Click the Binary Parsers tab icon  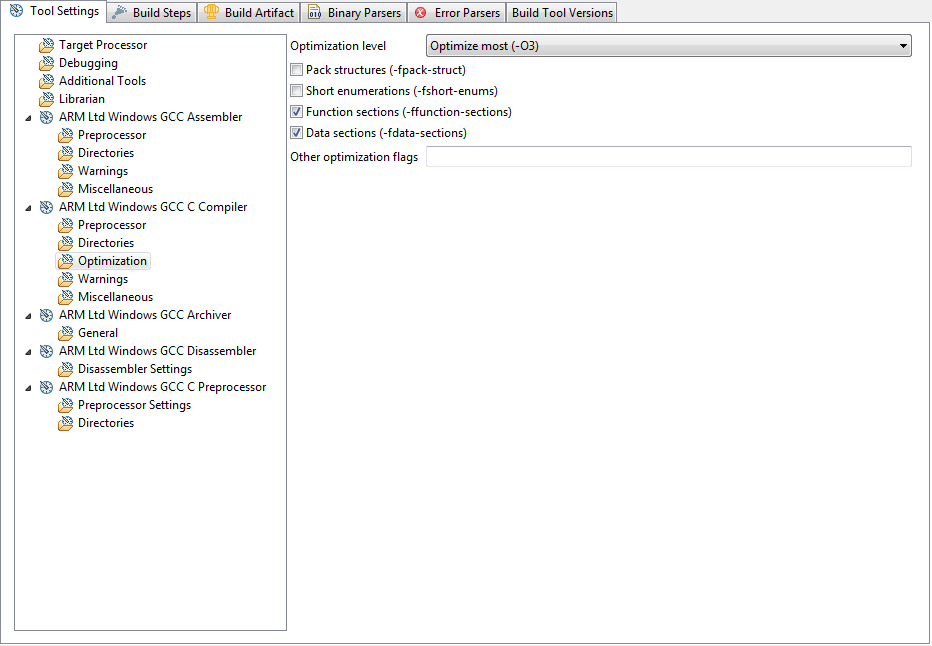(x=314, y=12)
